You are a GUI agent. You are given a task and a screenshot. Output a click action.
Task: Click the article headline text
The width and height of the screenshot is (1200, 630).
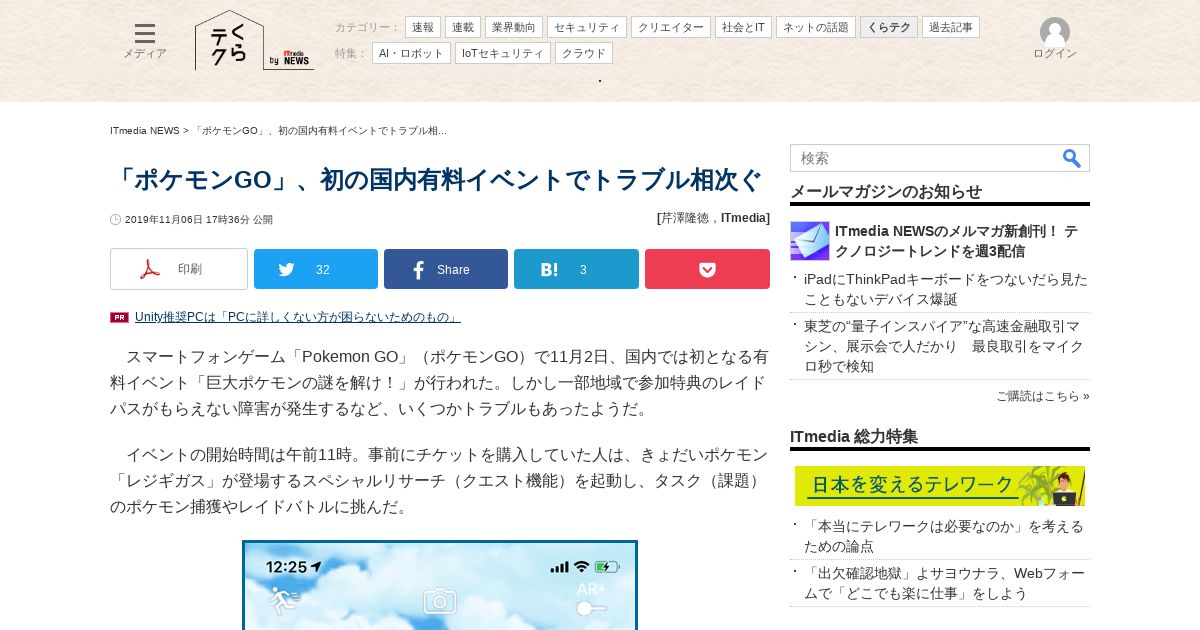437,180
